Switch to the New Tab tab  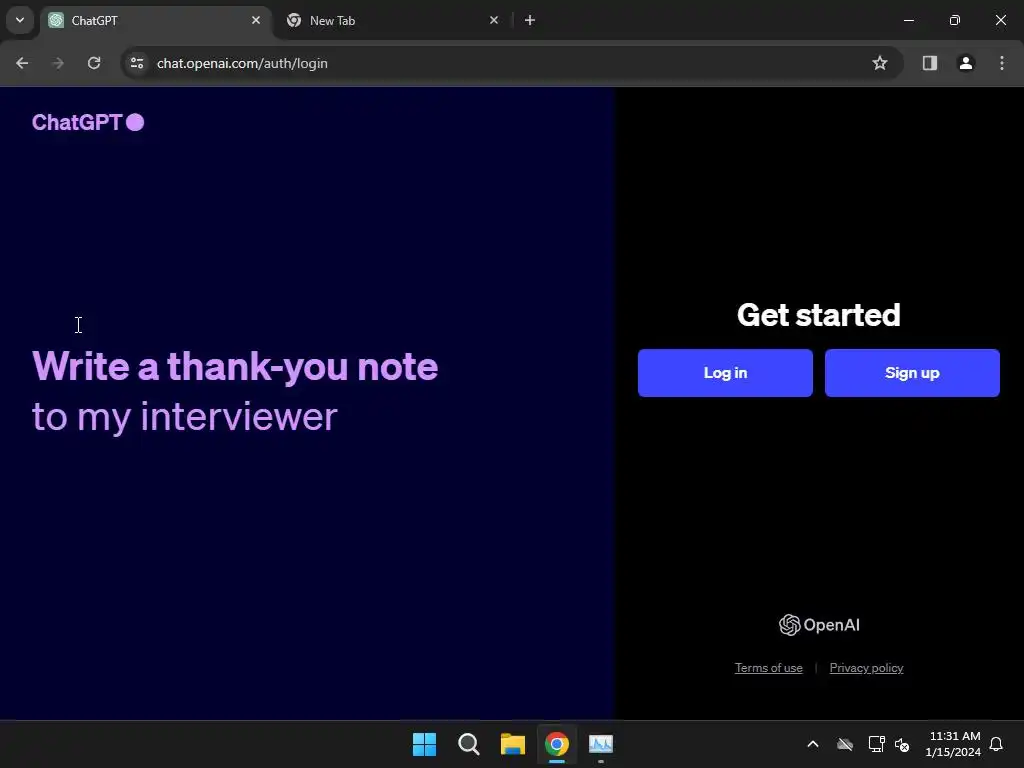point(392,20)
